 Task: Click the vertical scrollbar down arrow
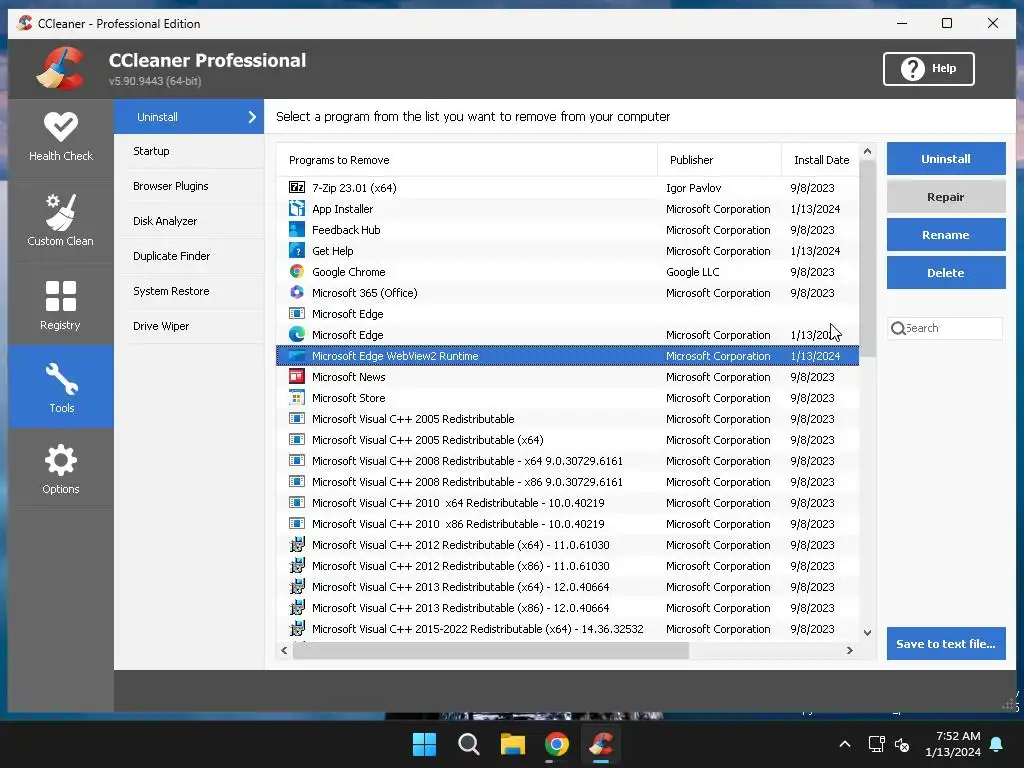click(x=867, y=632)
